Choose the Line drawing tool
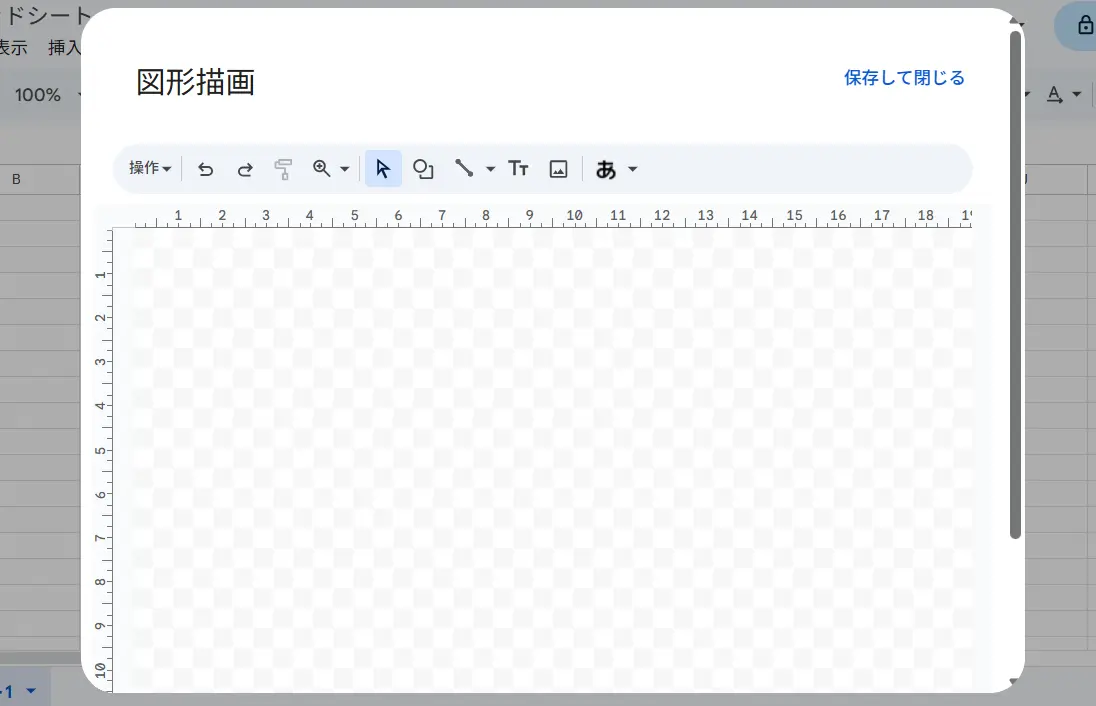Screen dimensions: 1096x706 (x=464, y=169)
